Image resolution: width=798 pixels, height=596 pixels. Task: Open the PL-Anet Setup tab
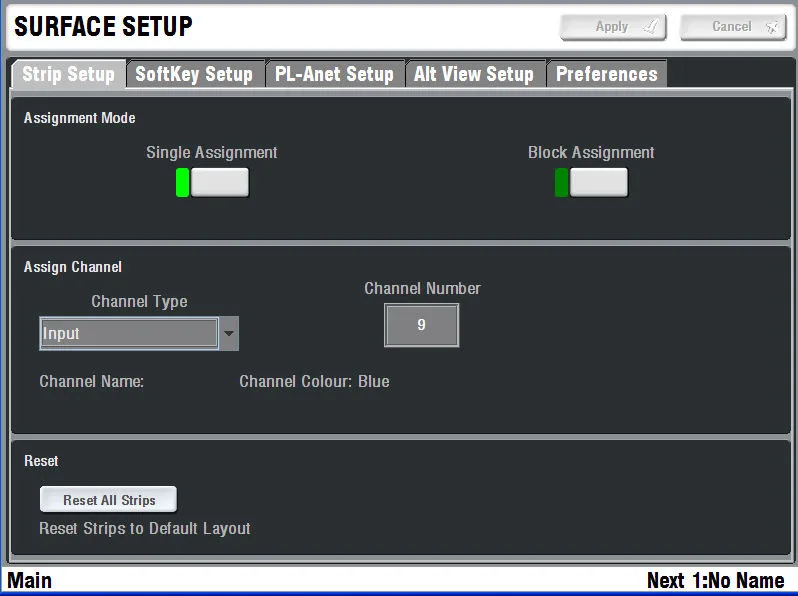334,74
